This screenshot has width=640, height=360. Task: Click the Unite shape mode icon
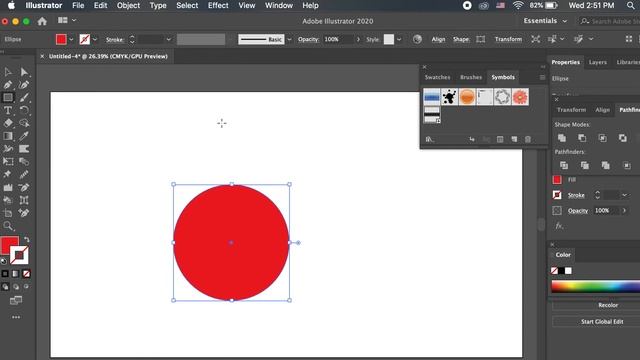pyautogui.click(x=562, y=138)
